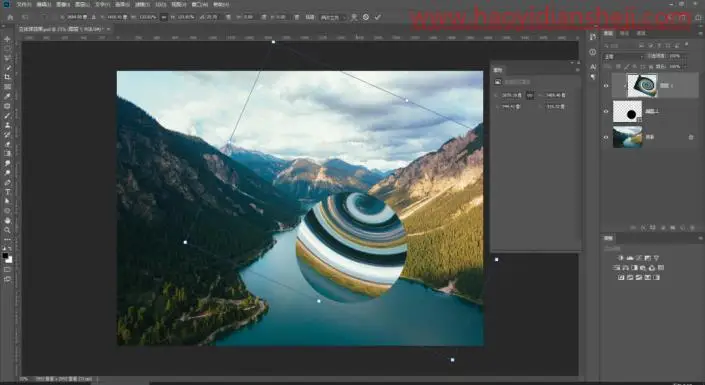This screenshot has width=705, height=385.
Task: Hide the top spiral layer
Action: 606,85
